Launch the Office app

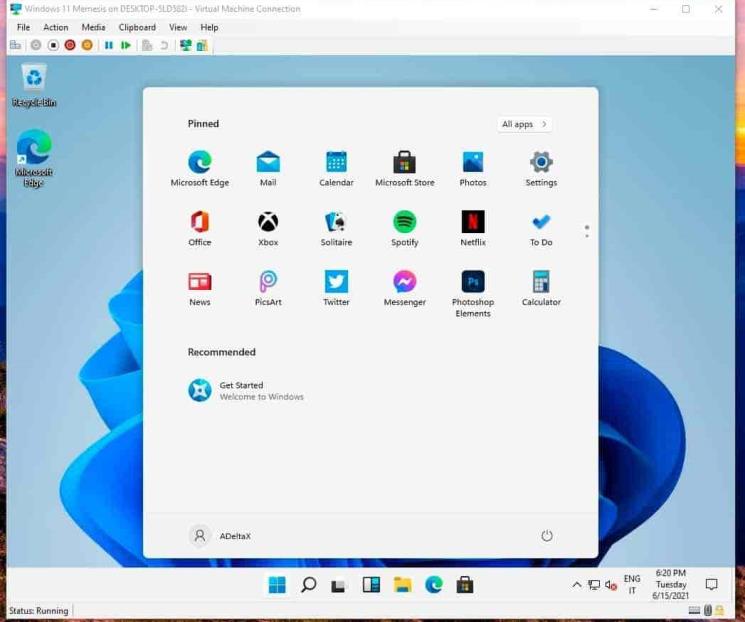[x=200, y=228]
